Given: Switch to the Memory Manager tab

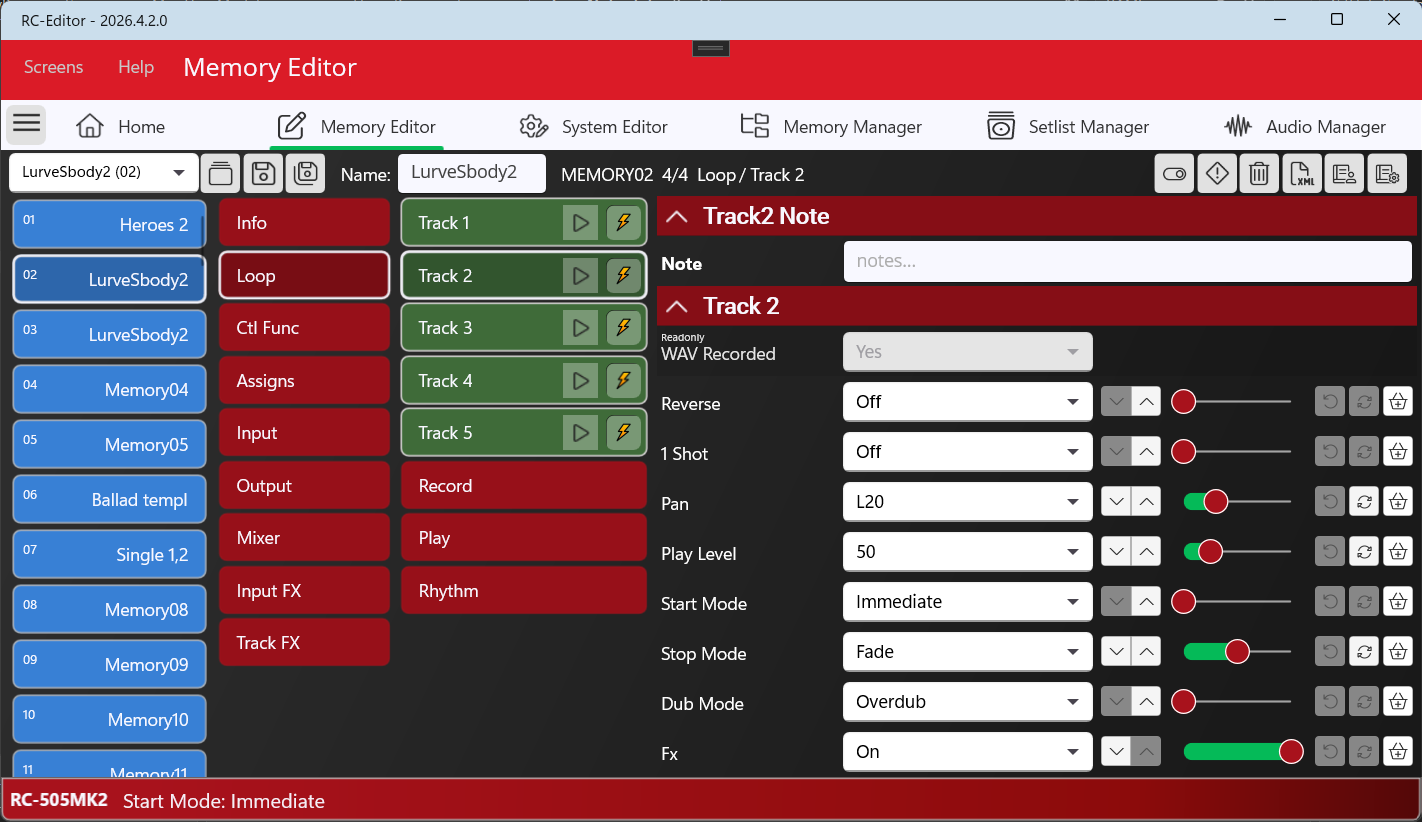Looking at the screenshot, I should point(831,127).
